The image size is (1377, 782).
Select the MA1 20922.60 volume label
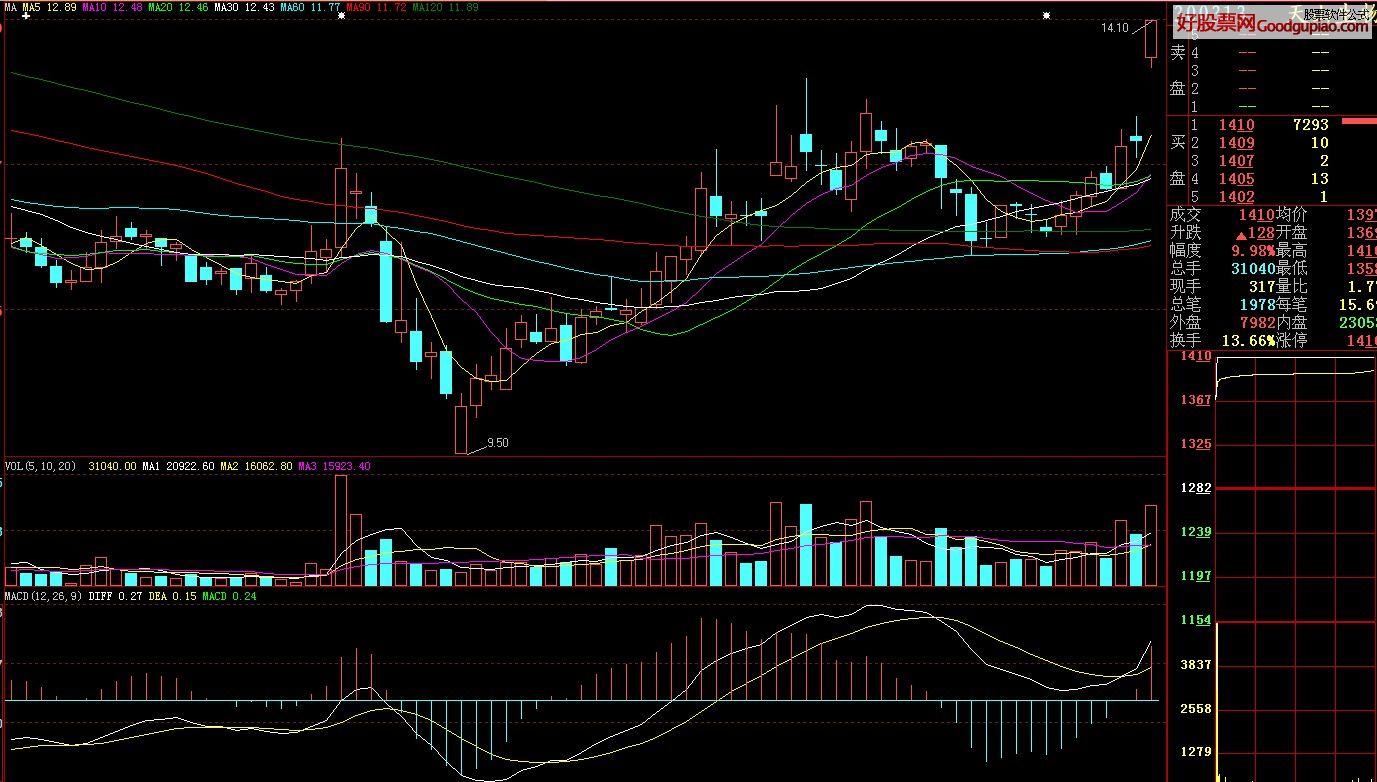point(179,466)
